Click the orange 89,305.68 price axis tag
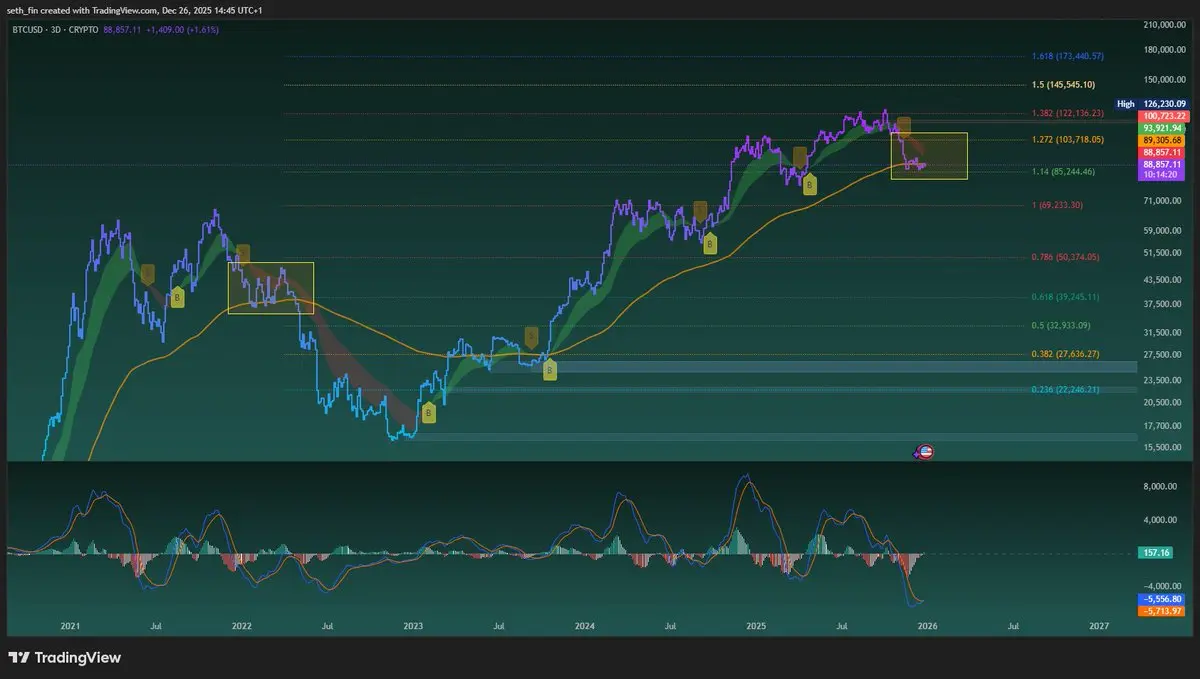 [x=1164, y=140]
